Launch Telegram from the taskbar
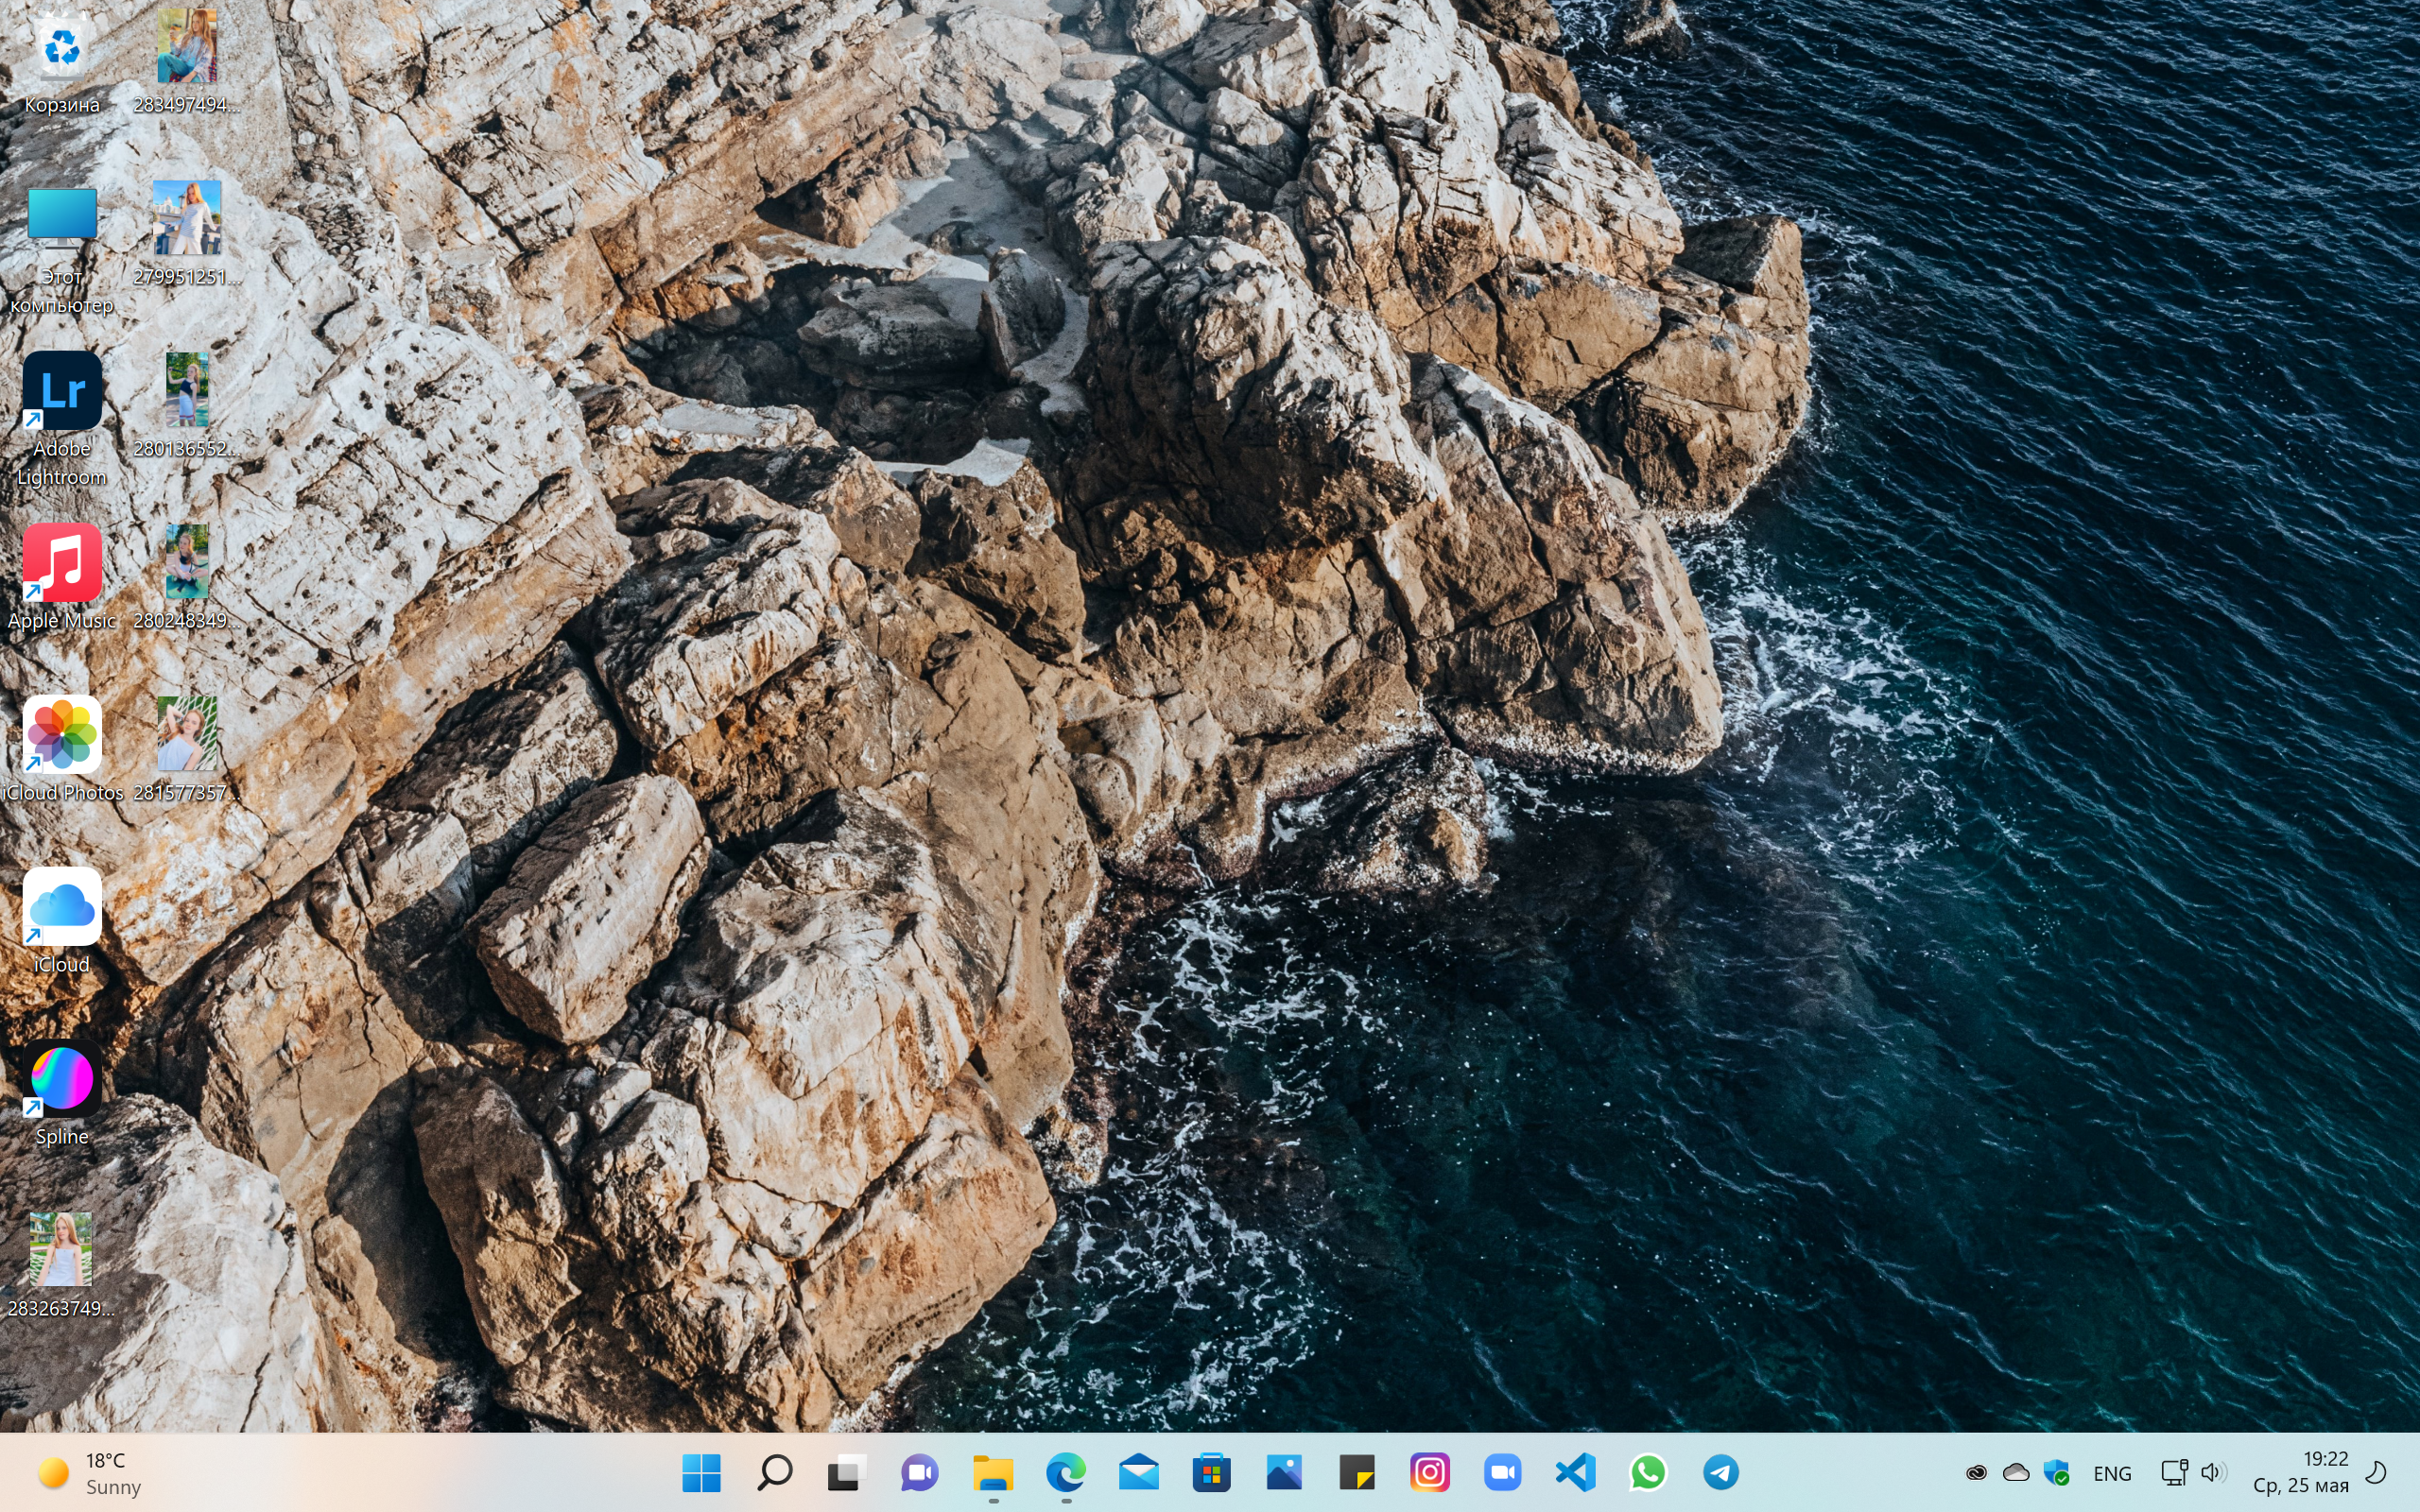The width and height of the screenshot is (2420, 1512). point(1720,1472)
